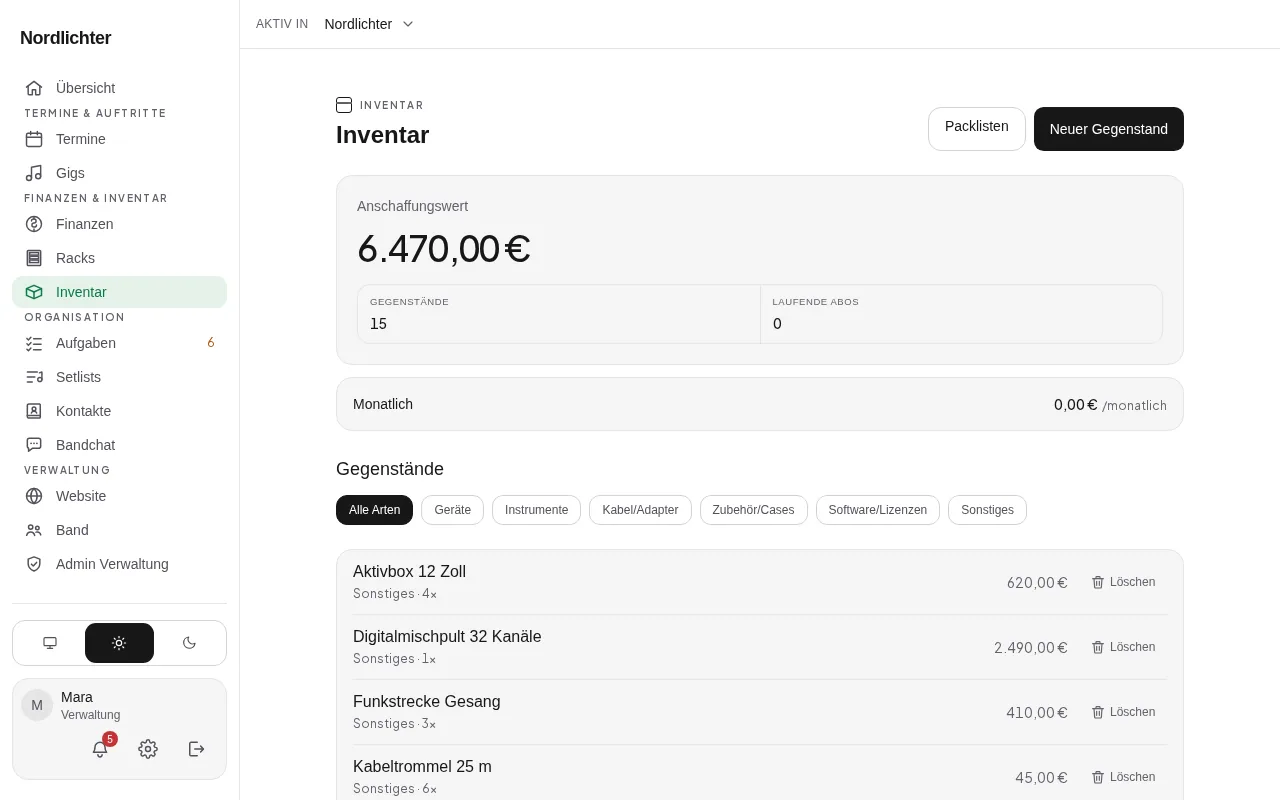Click the logout icon
The height and width of the screenshot is (800, 1280).
point(196,749)
